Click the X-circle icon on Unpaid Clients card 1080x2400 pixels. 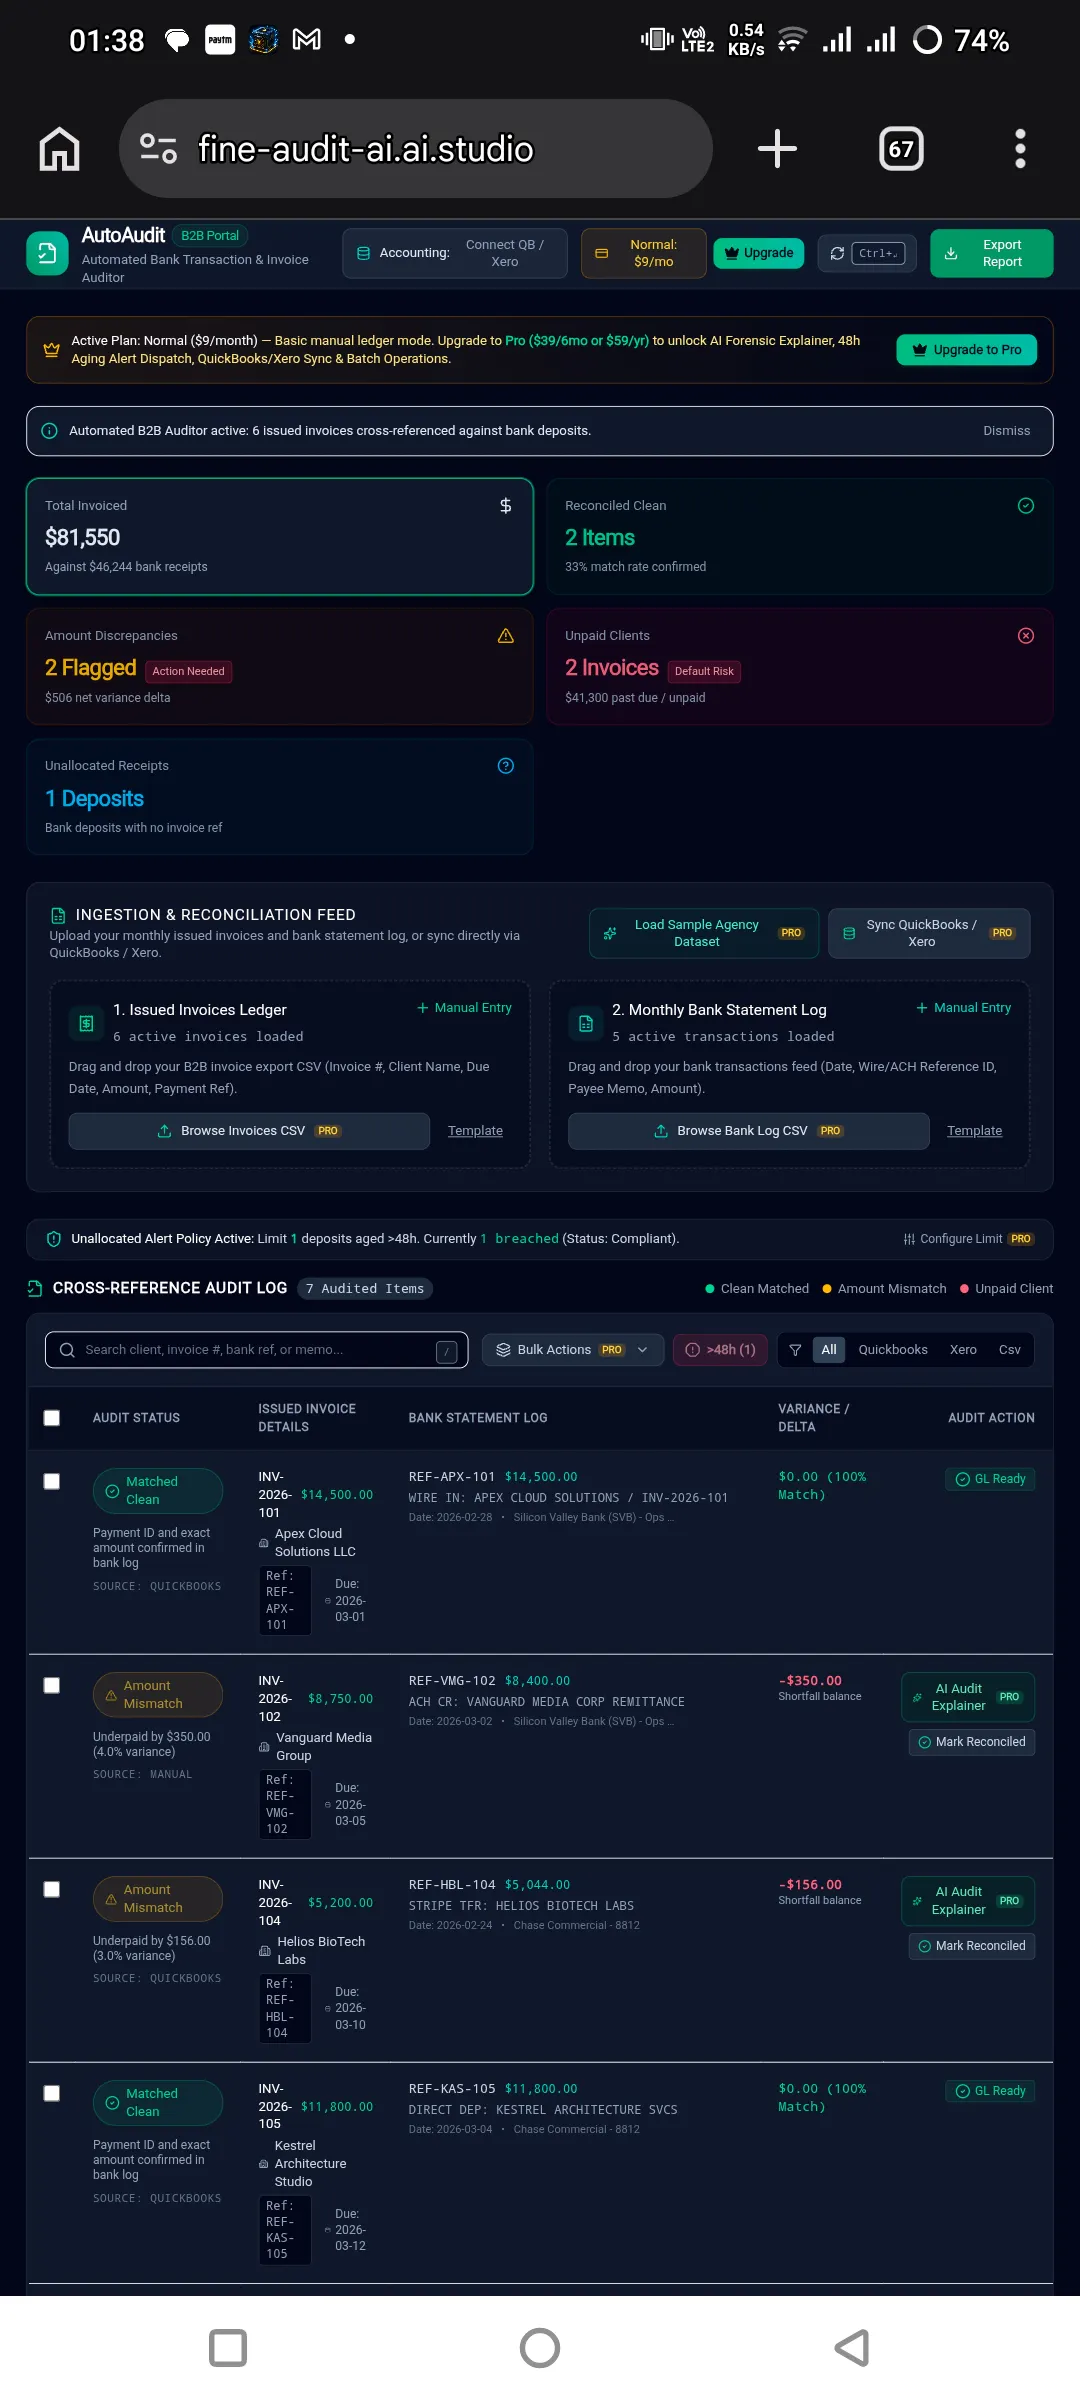[1026, 636]
